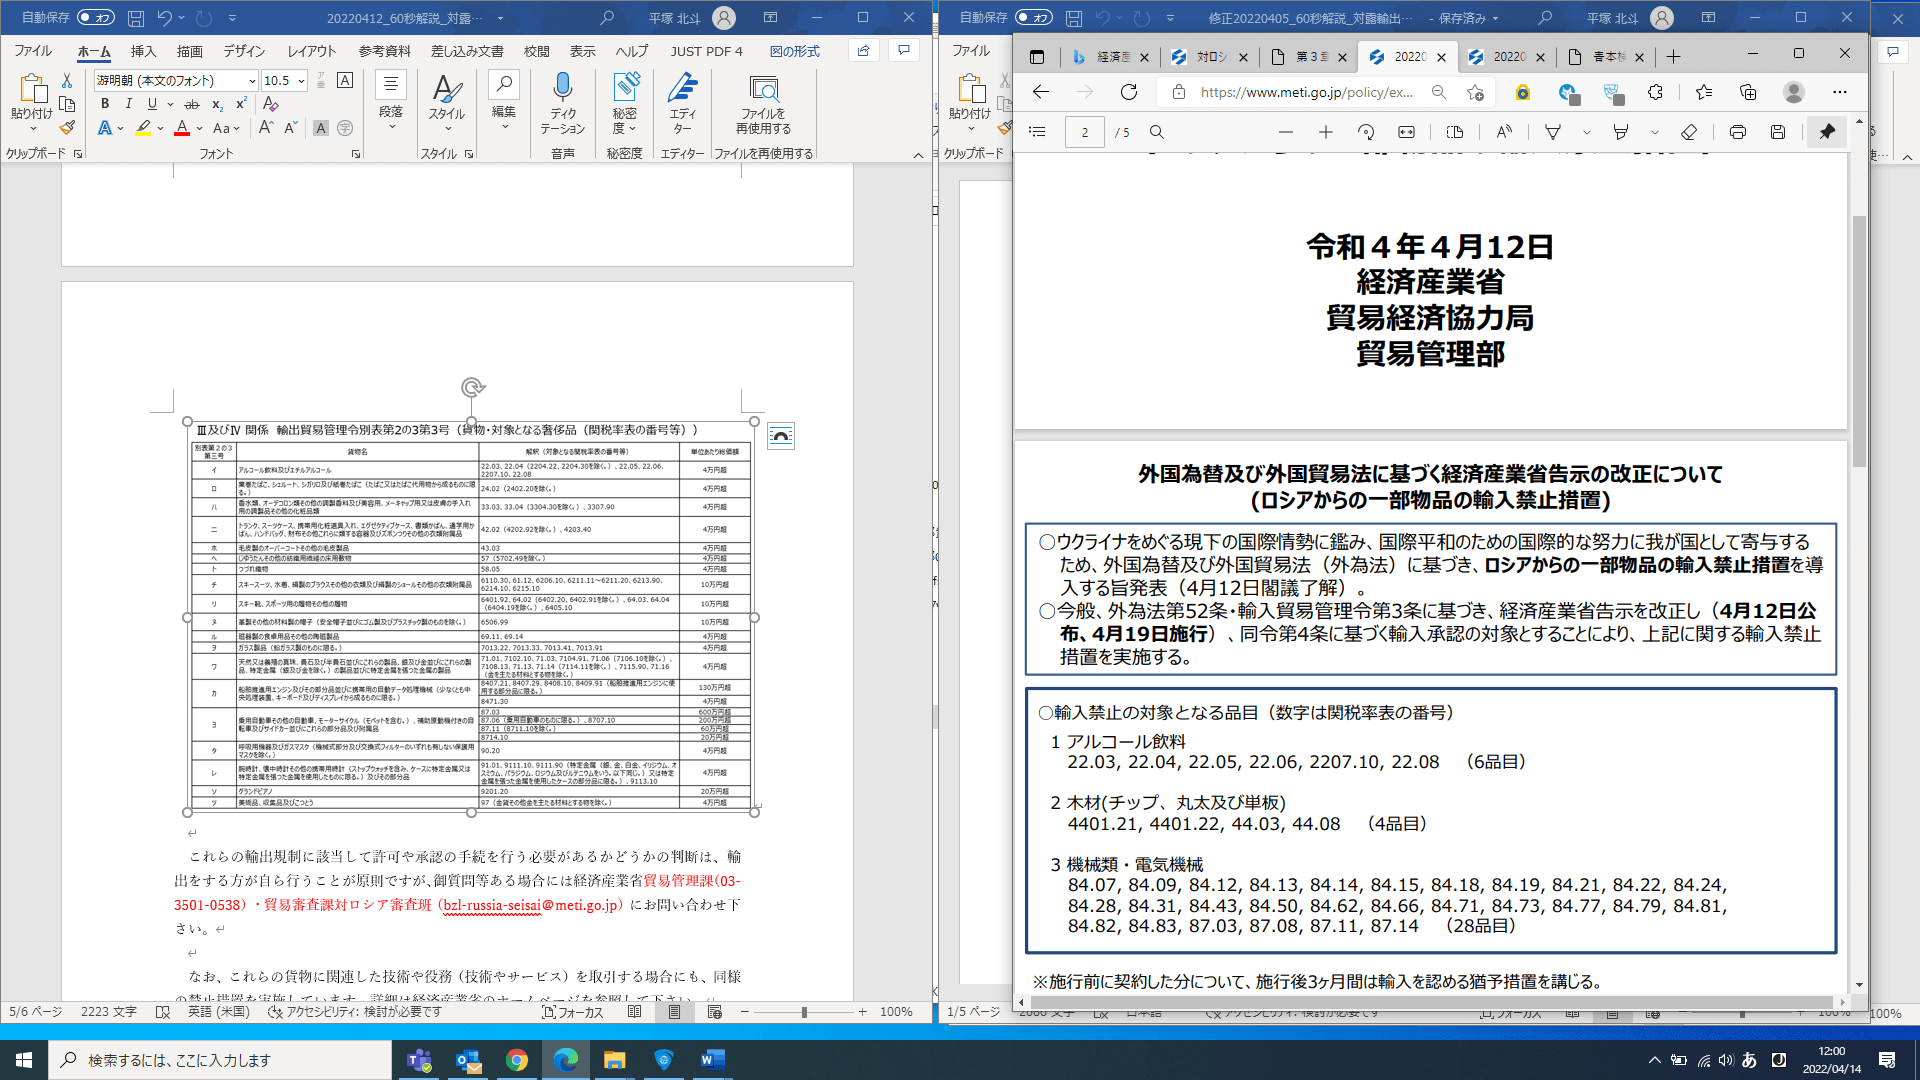This screenshot has width=1920, height=1080.
Task: Click Undo arrow in left Word title bar
Action: click(165, 18)
